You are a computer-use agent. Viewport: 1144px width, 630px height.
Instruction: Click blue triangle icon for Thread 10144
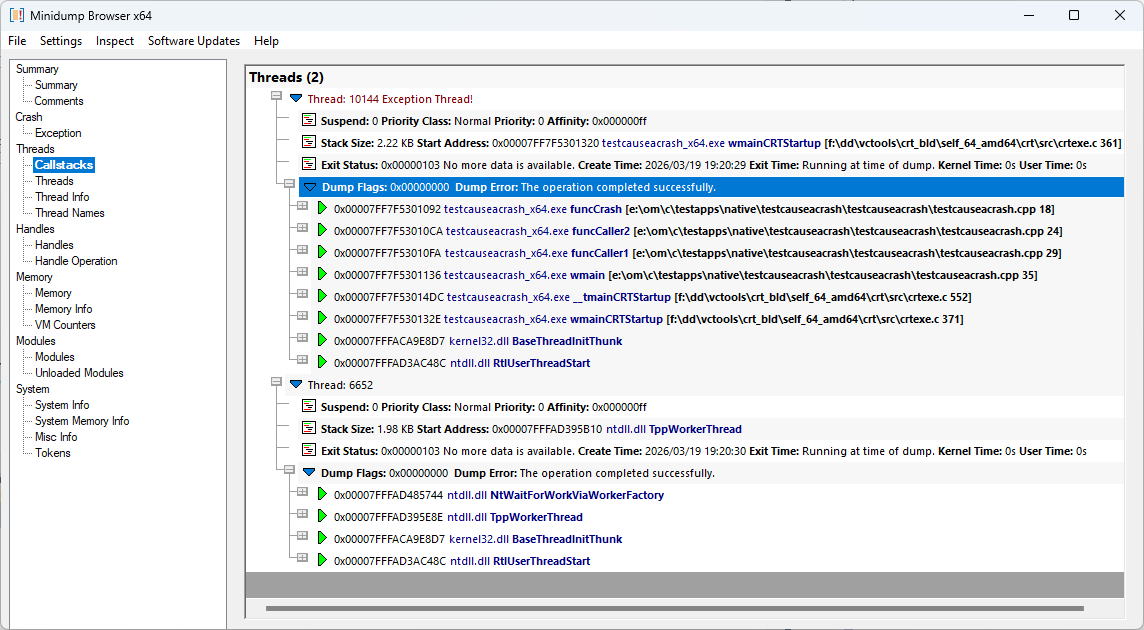pyautogui.click(x=296, y=99)
